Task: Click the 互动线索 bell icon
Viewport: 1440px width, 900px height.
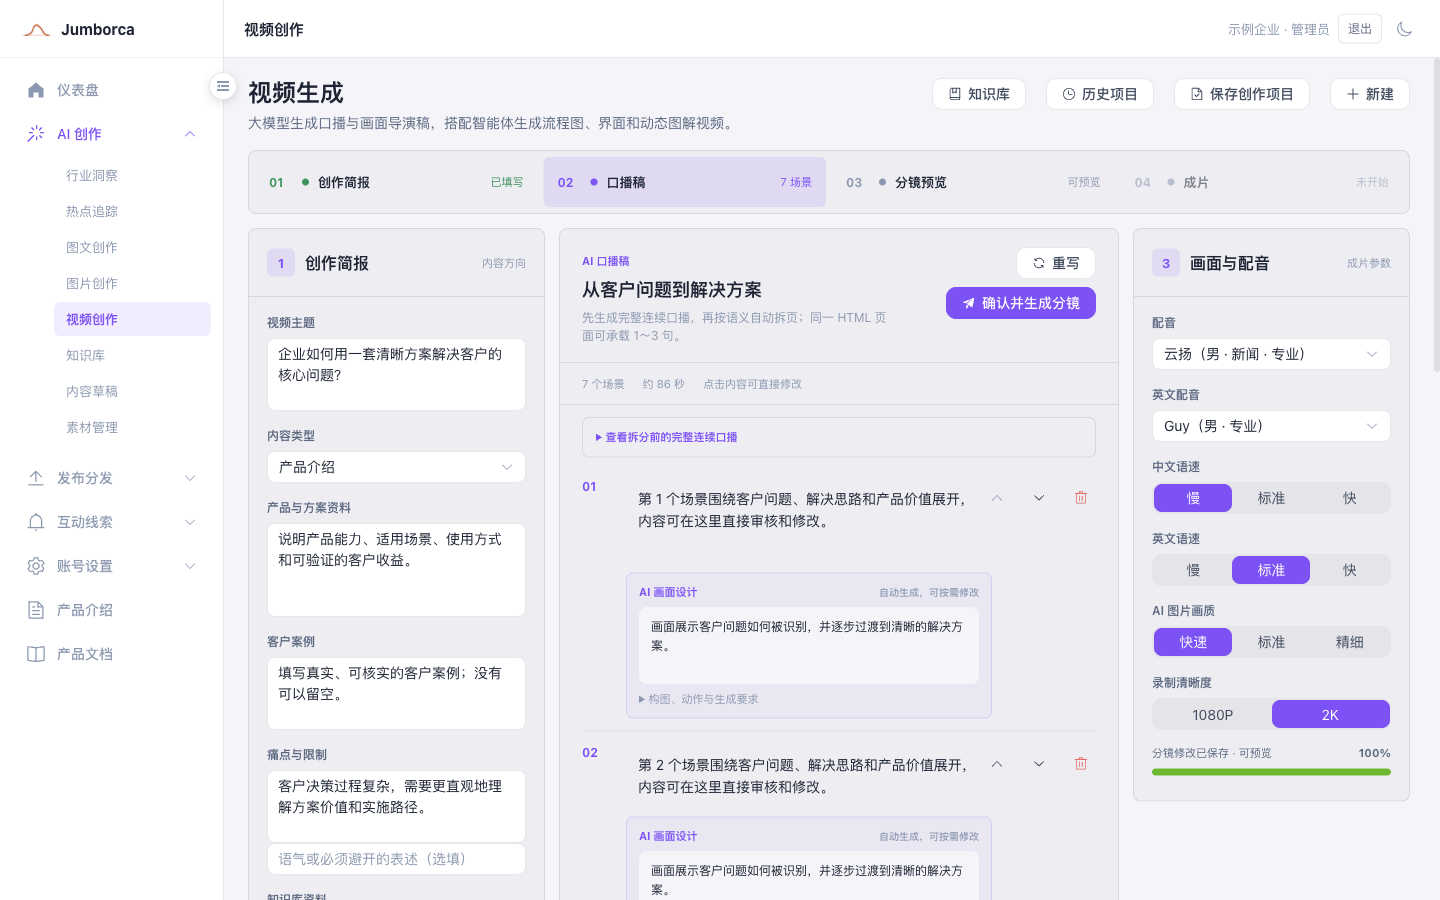Action: click(36, 522)
